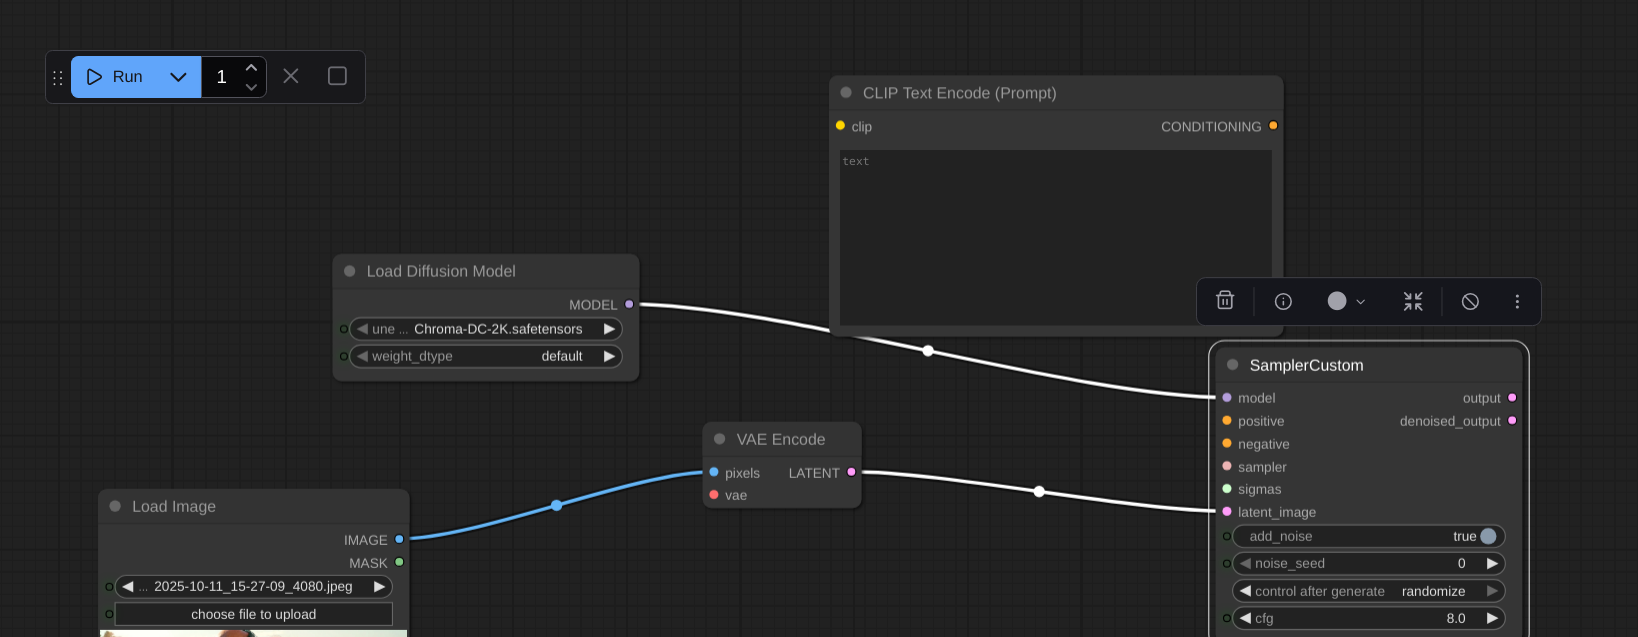This screenshot has width=1638, height=637.
Task: Click the positive input slot on SamplerCustom
Action: [x=1227, y=421]
